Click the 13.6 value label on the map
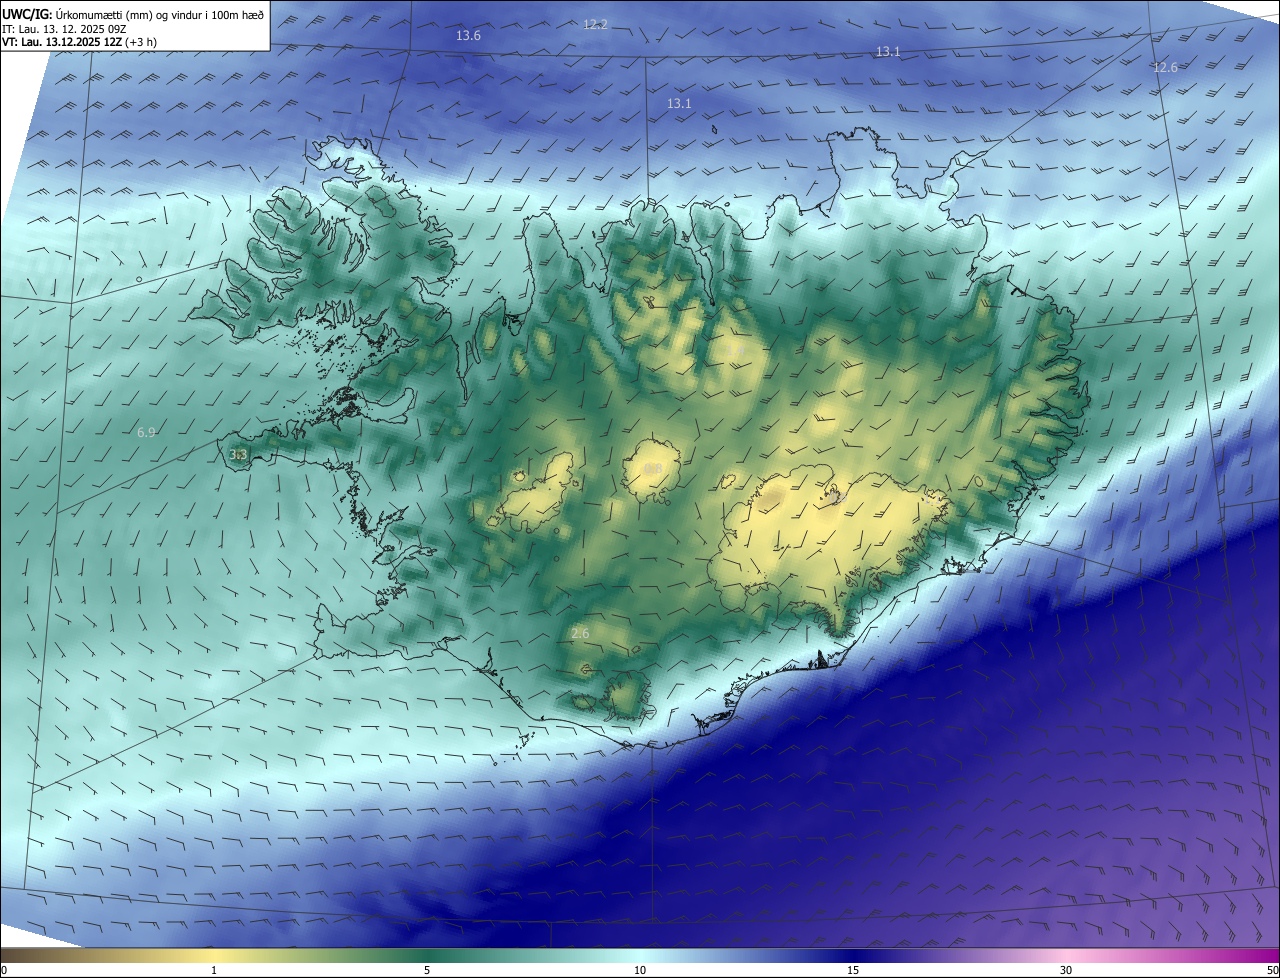The width and height of the screenshot is (1280, 978). coord(468,35)
